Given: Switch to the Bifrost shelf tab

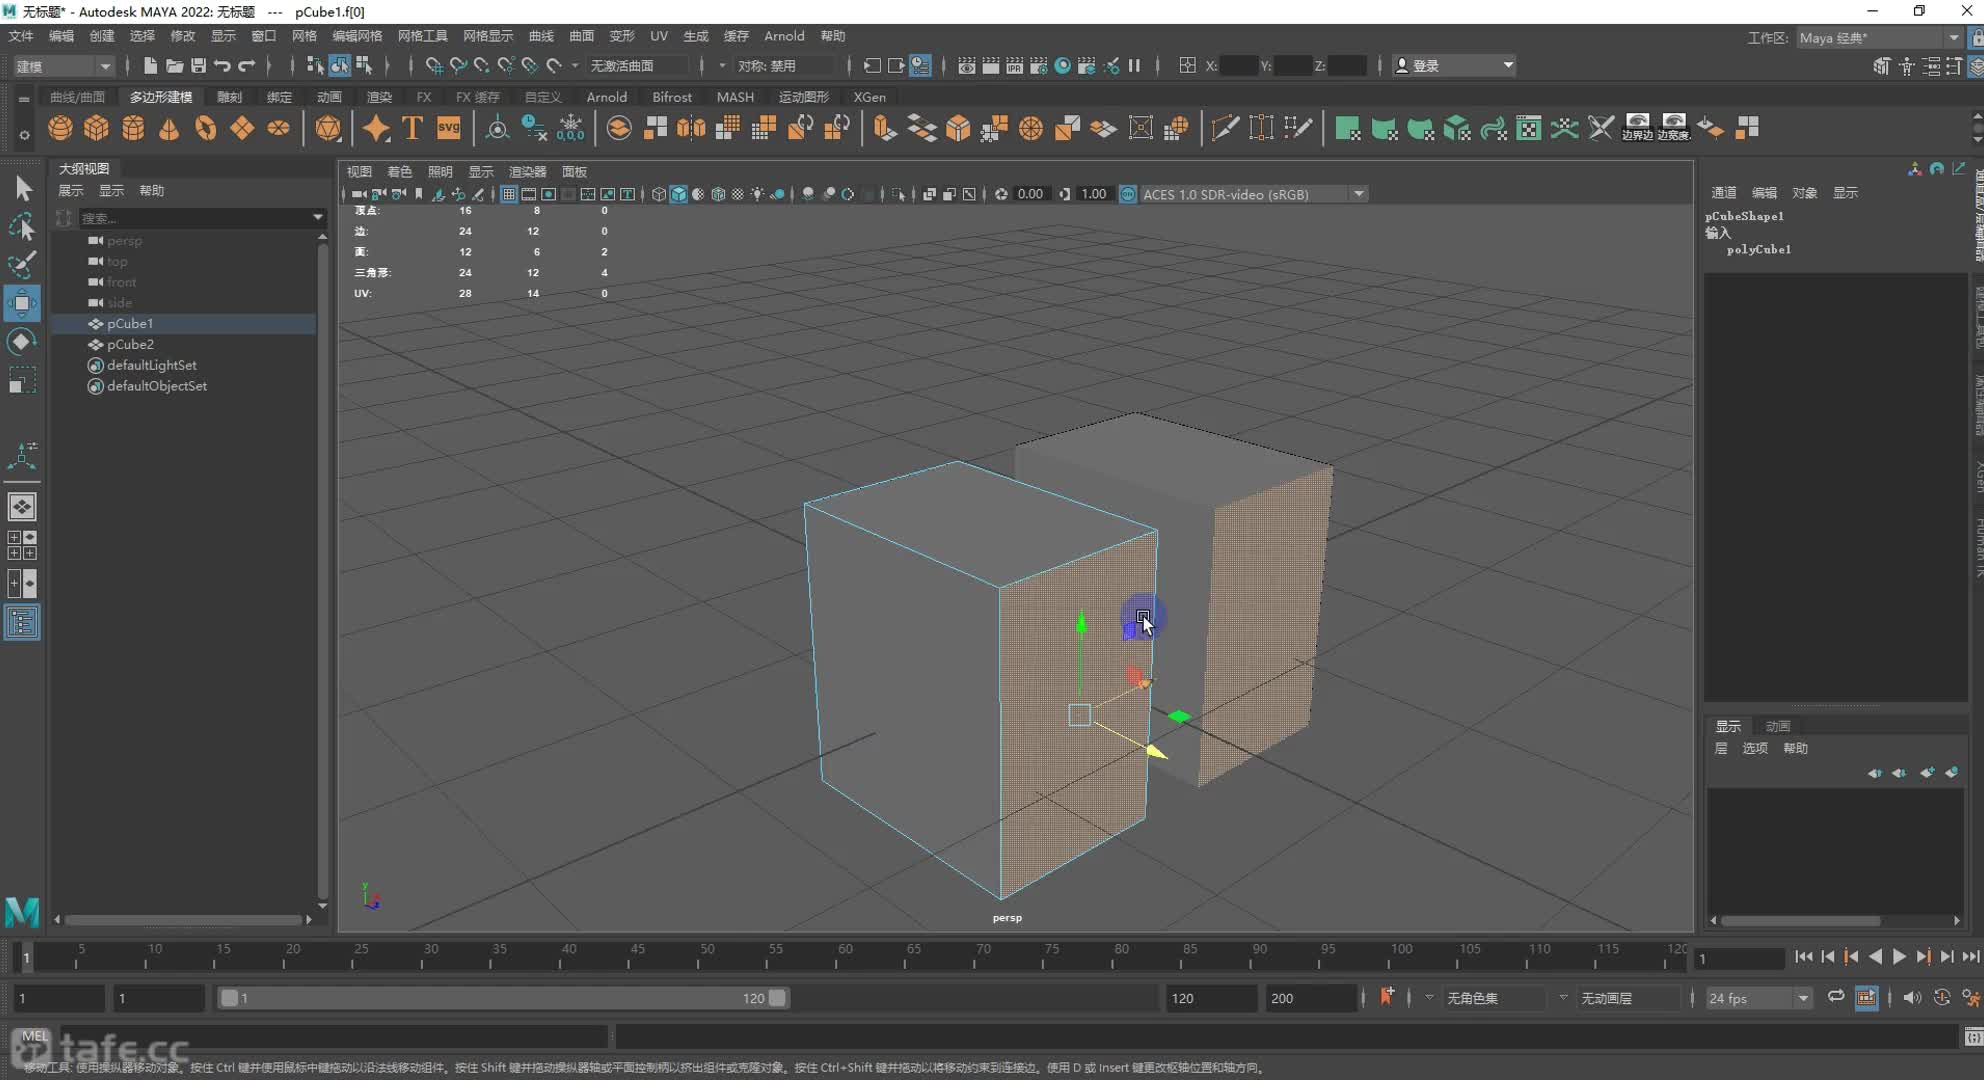Looking at the screenshot, I should click(x=672, y=97).
